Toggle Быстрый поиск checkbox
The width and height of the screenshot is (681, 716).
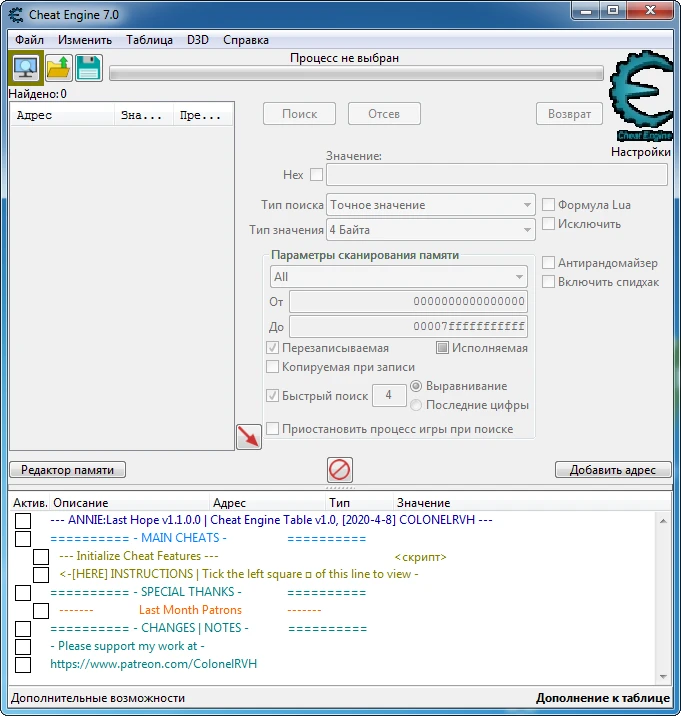272,395
